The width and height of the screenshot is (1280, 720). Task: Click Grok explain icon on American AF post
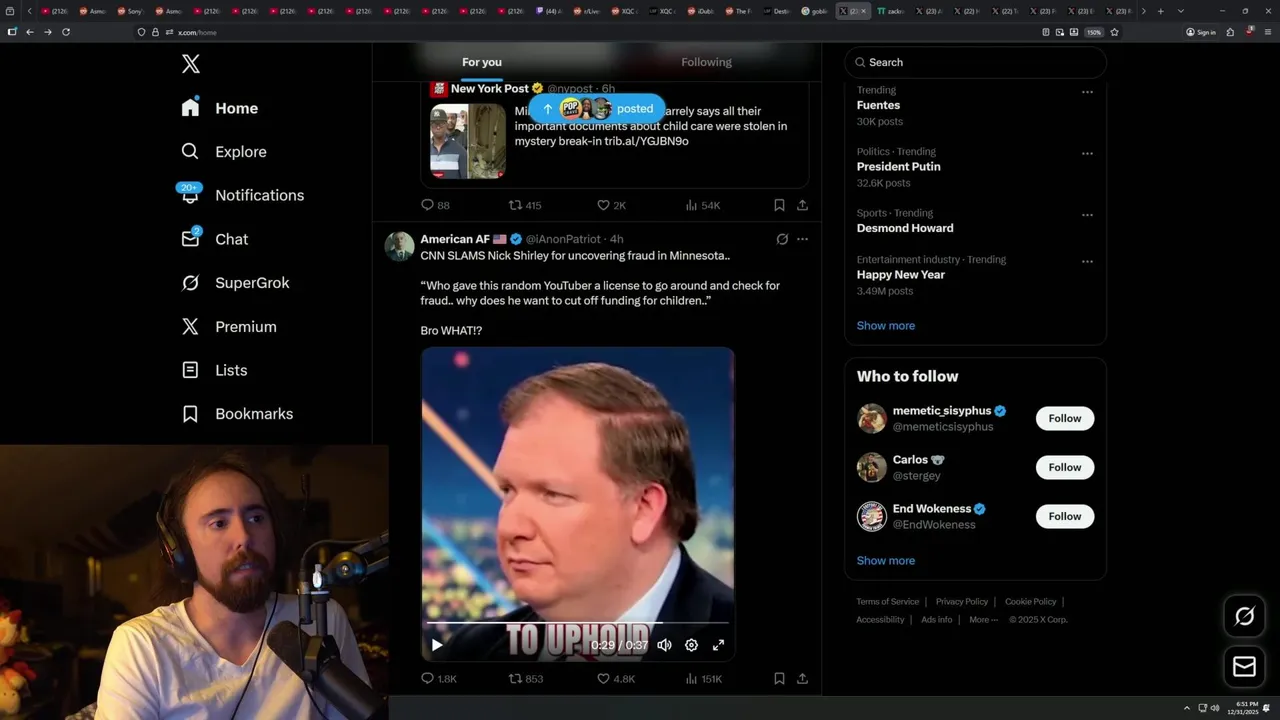[782, 239]
